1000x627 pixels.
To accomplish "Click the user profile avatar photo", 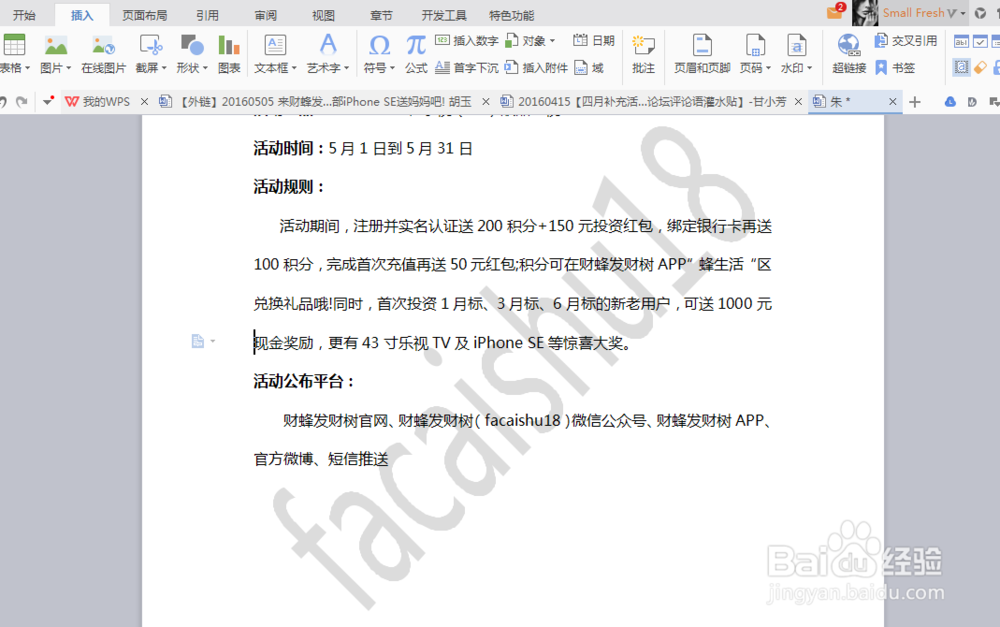I will pos(865,13).
